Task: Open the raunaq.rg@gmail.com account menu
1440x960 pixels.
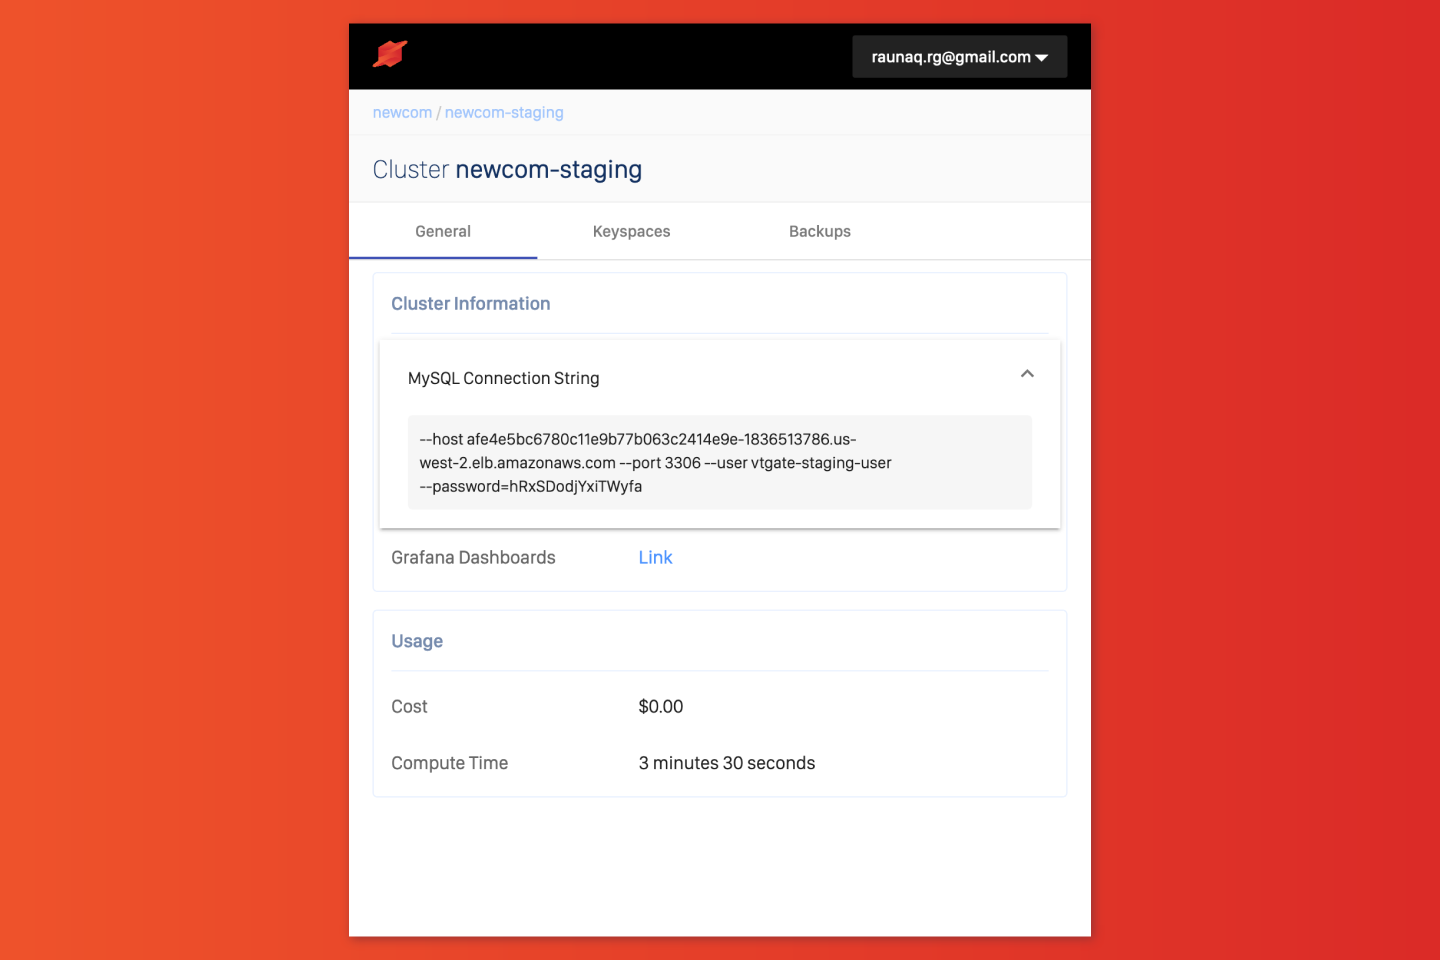Action: click(958, 57)
